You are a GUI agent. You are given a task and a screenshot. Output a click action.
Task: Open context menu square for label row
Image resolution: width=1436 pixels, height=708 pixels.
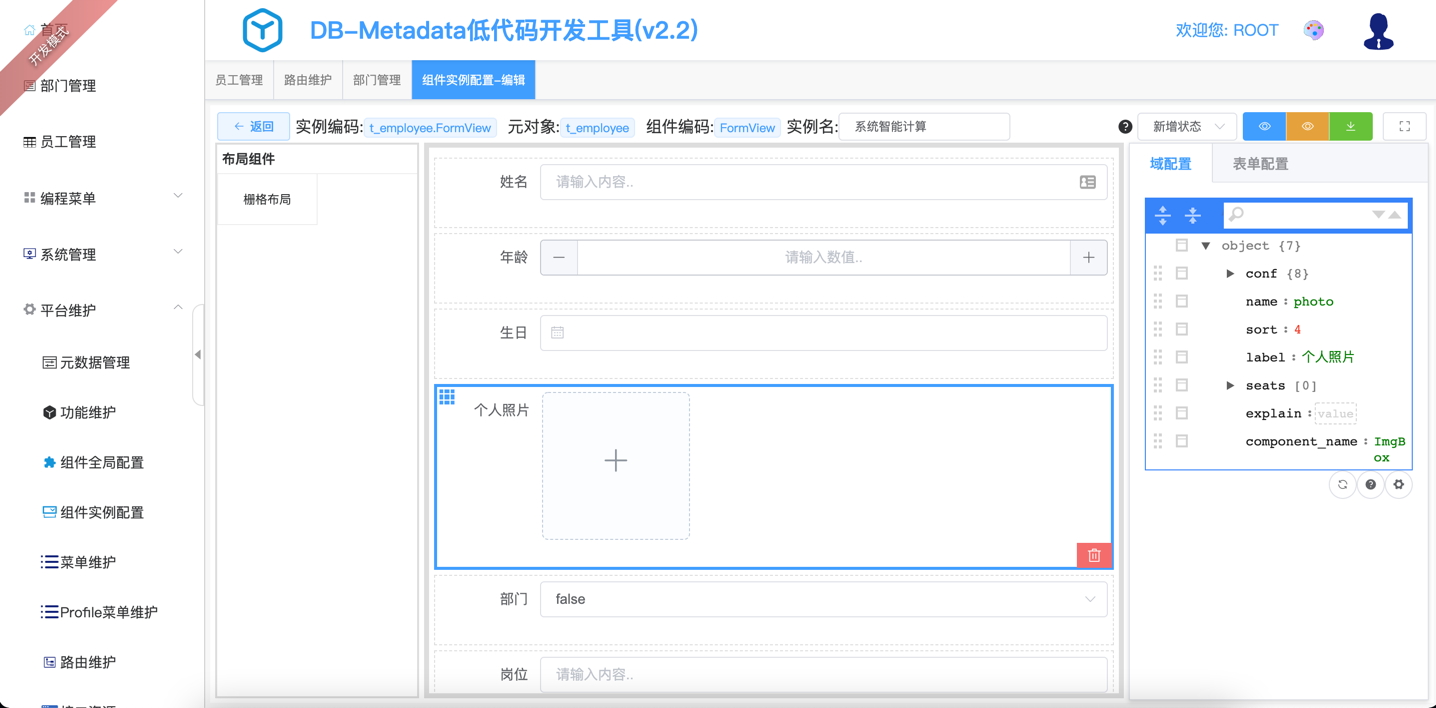coord(1182,357)
